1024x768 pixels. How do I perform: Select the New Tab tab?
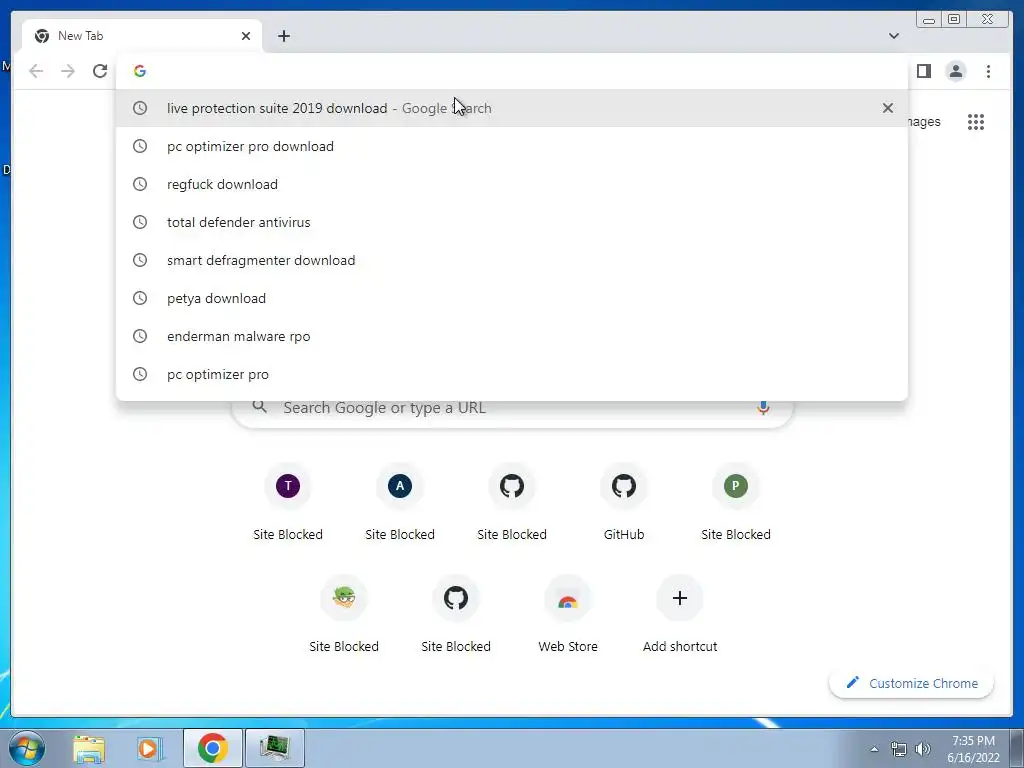142,36
